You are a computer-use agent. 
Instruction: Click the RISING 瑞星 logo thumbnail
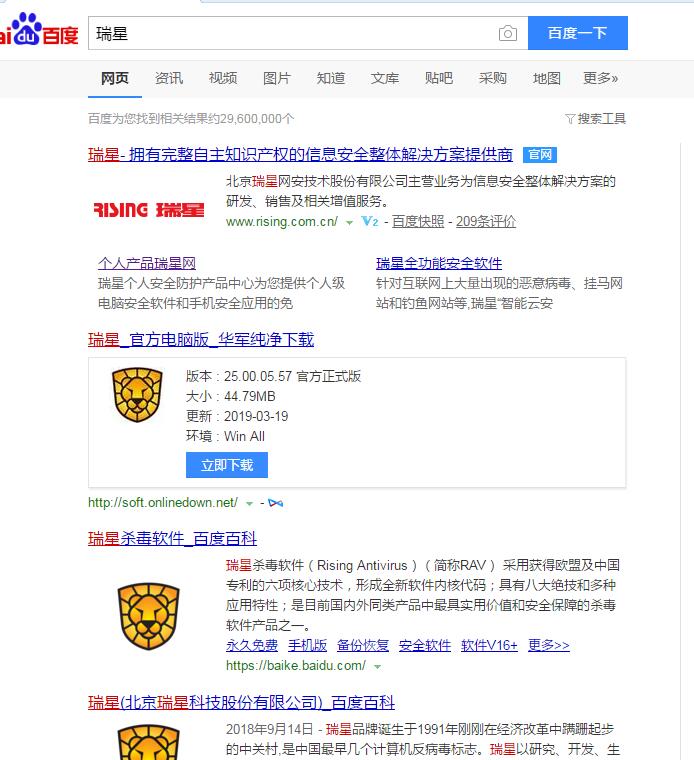coord(149,210)
